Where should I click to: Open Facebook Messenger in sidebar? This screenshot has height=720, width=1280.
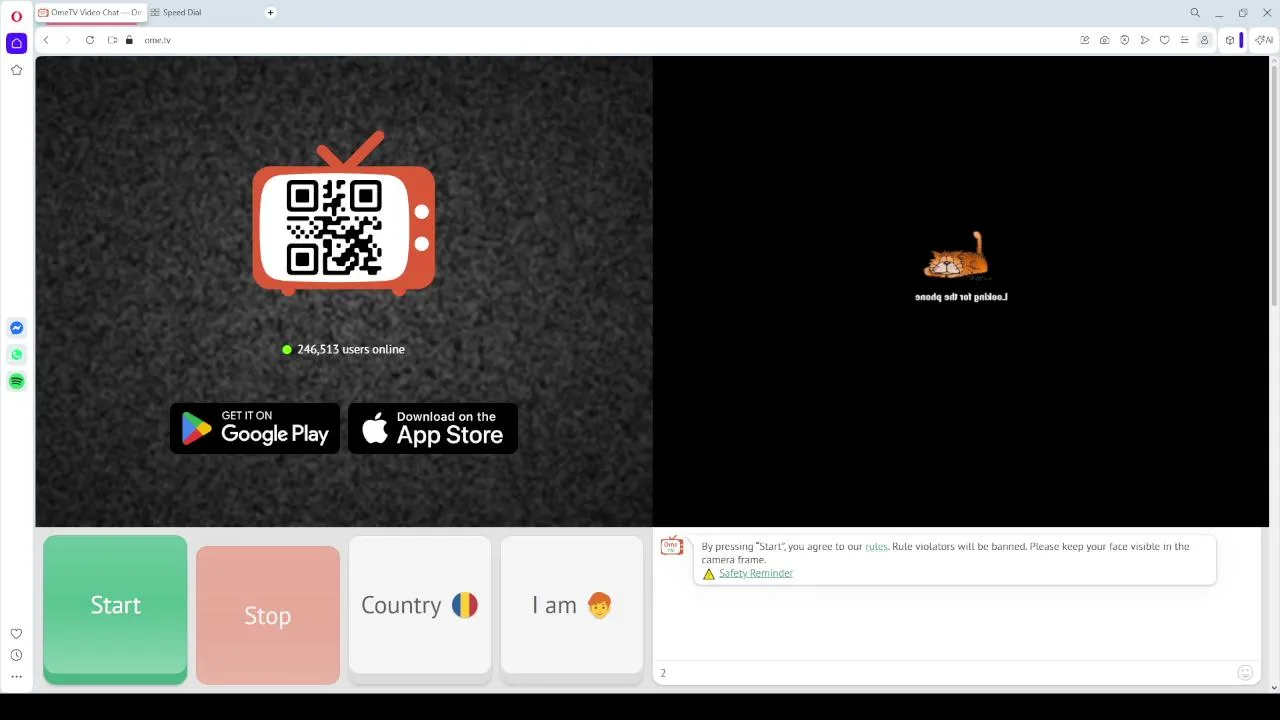pos(16,328)
